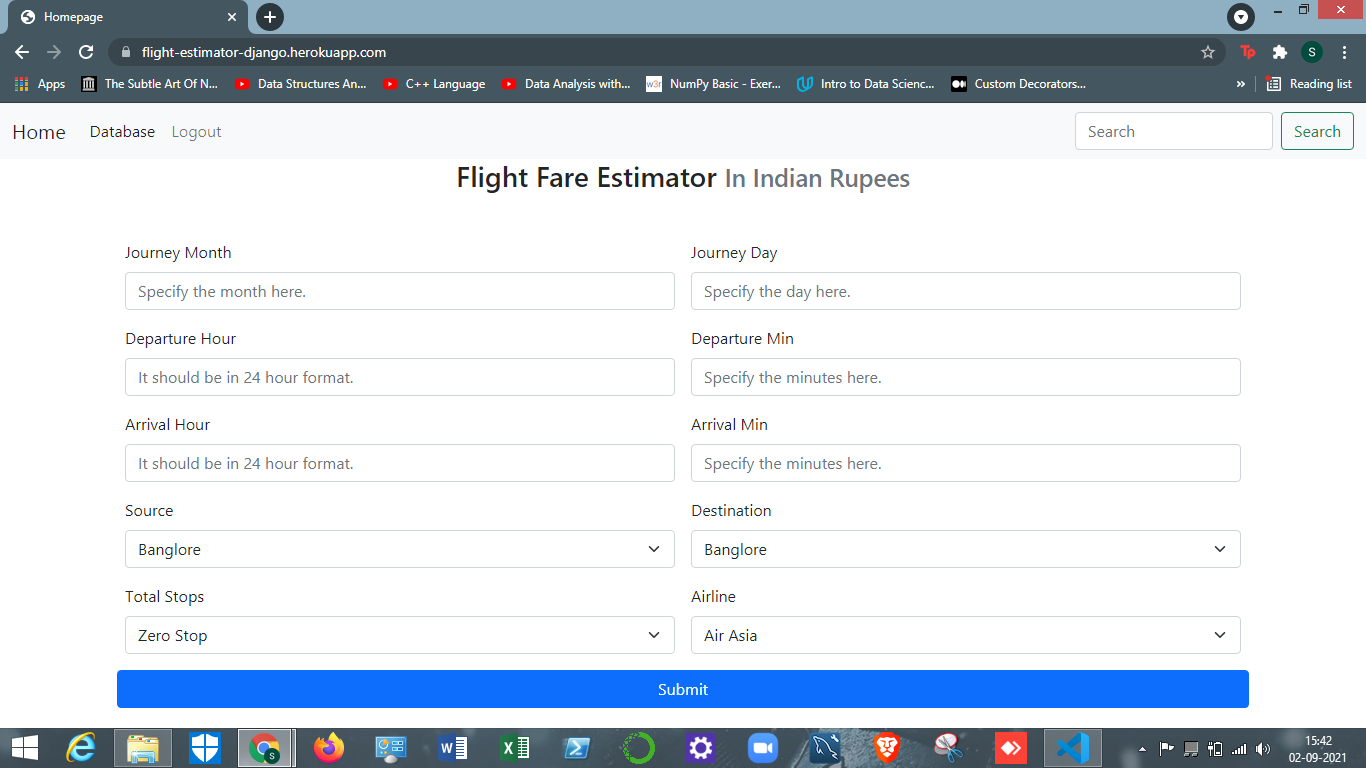Screen dimensions: 1366x768
Task: Focus the Departure Hour input field
Action: 400,377
